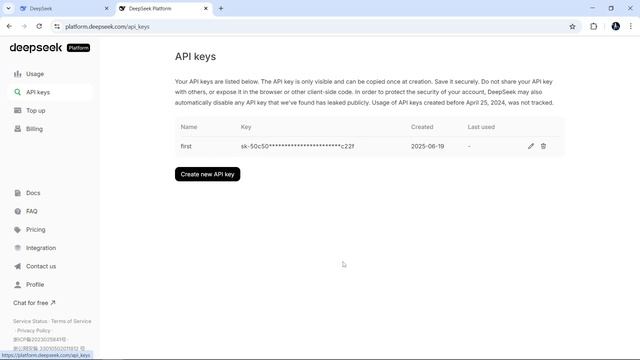Click the Integration icon
Viewport: 640px width, 360px height.
tap(18, 248)
